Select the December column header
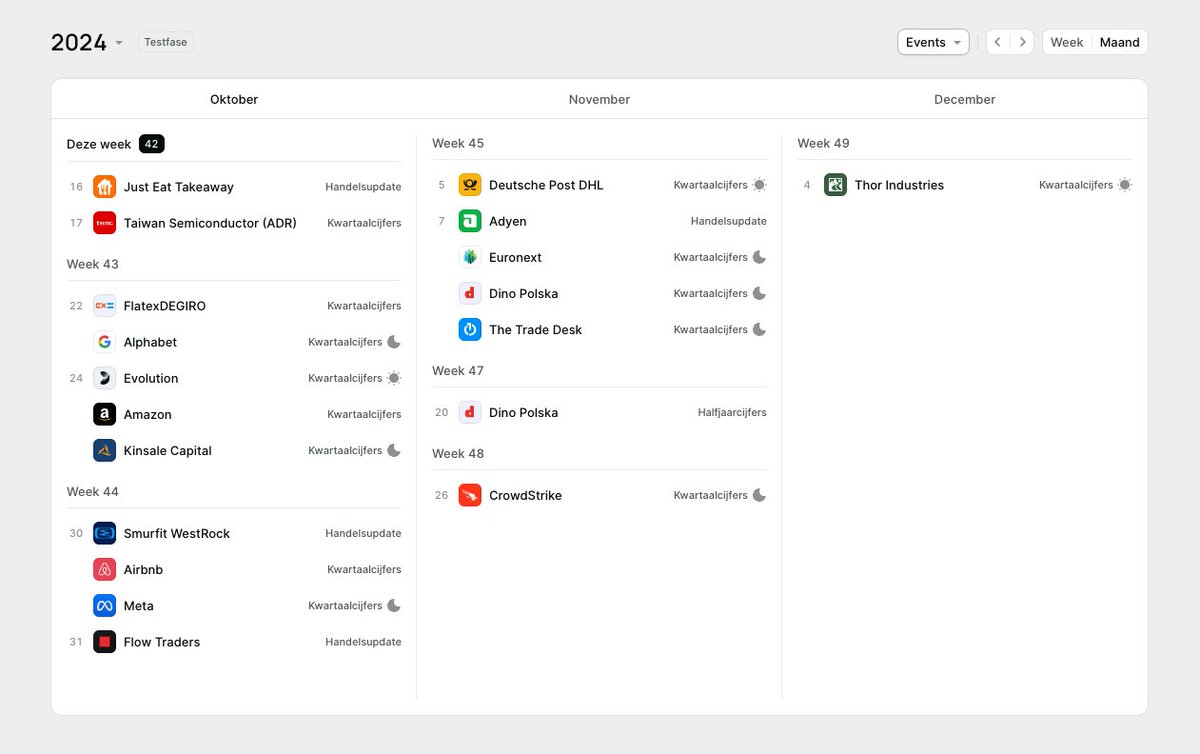 [965, 99]
